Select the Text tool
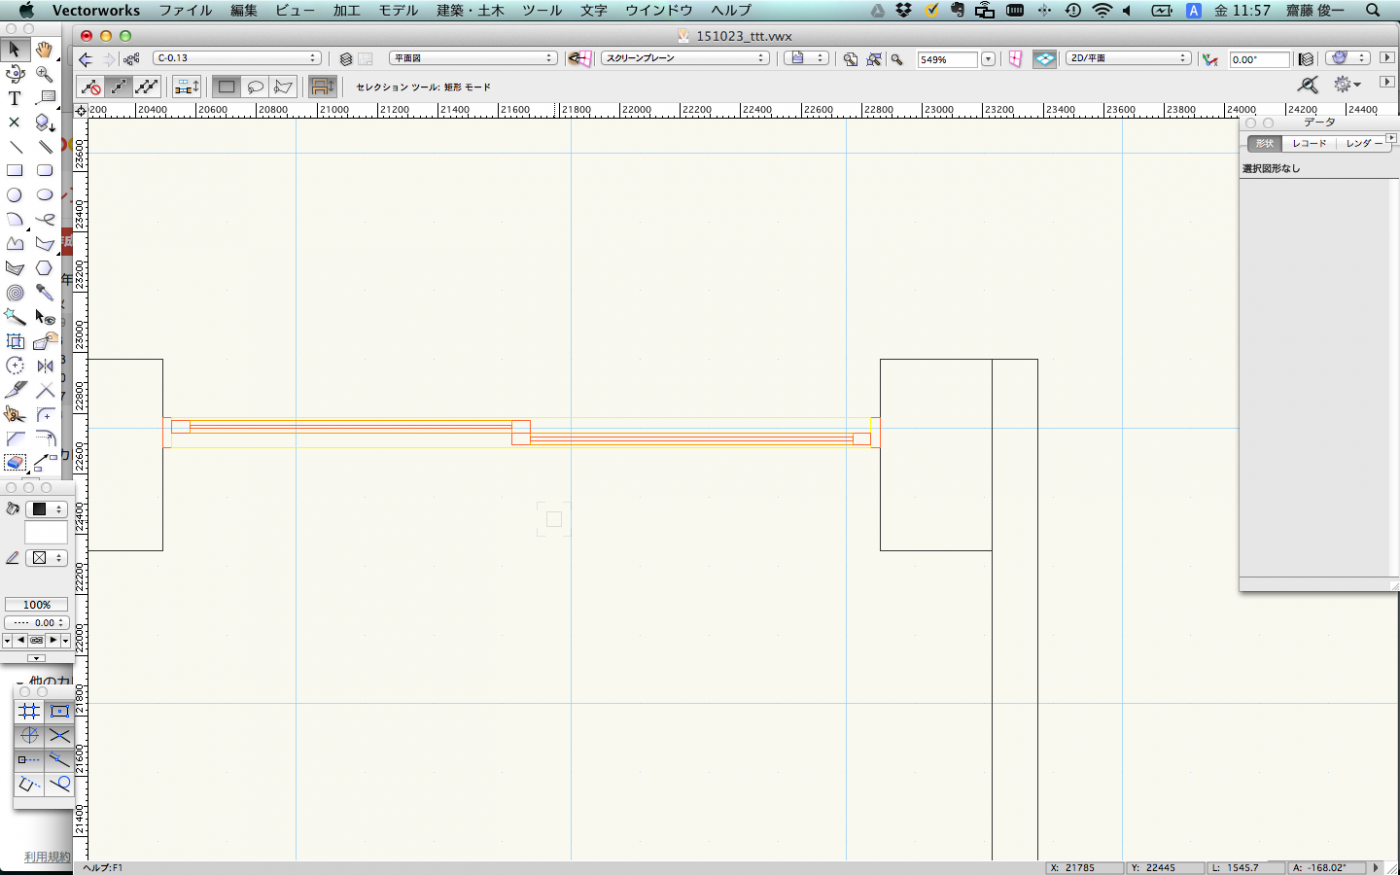The height and width of the screenshot is (875, 1400). coord(14,98)
